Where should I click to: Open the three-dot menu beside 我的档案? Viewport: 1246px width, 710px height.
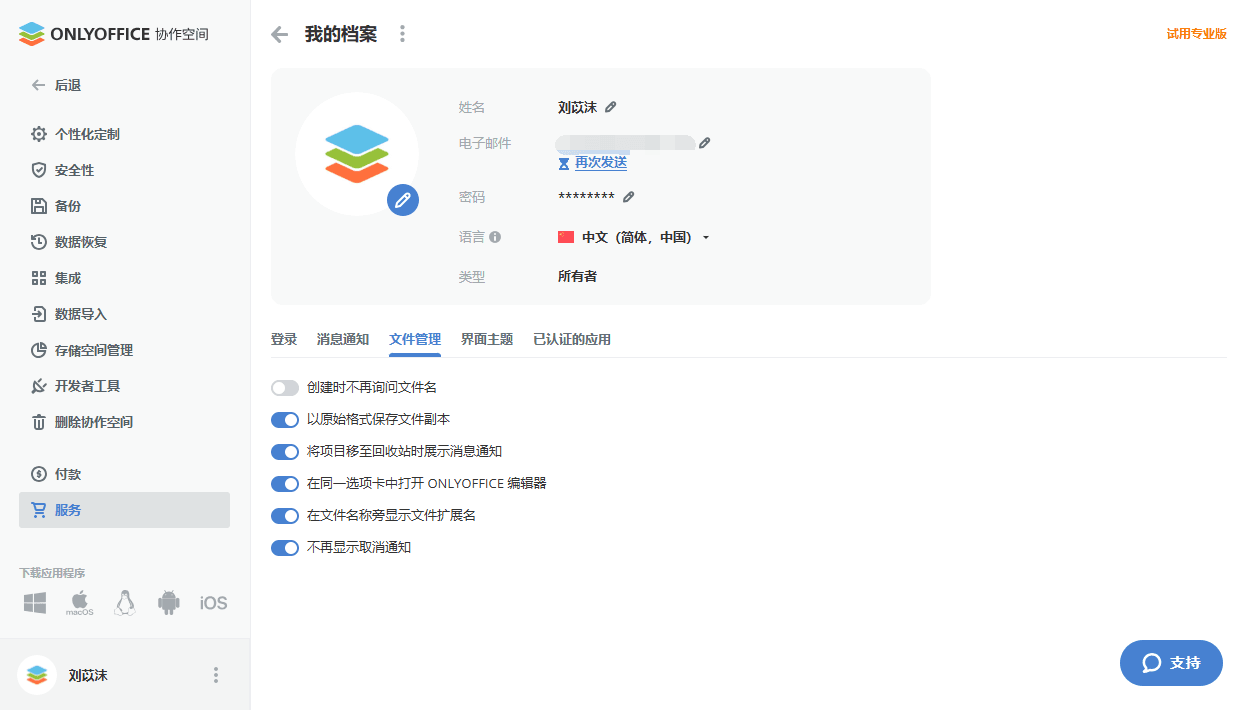coord(402,34)
